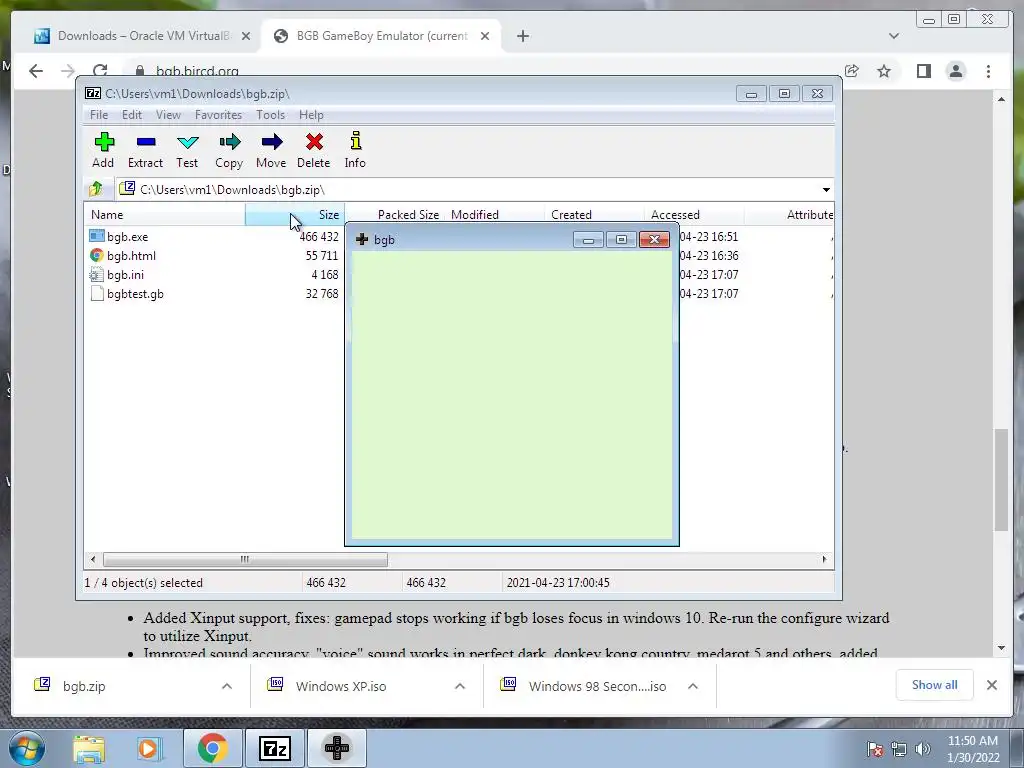Expand the 7-Zip address path dropdown
Image resolution: width=1024 pixels, height=768 pixels.
825,189
